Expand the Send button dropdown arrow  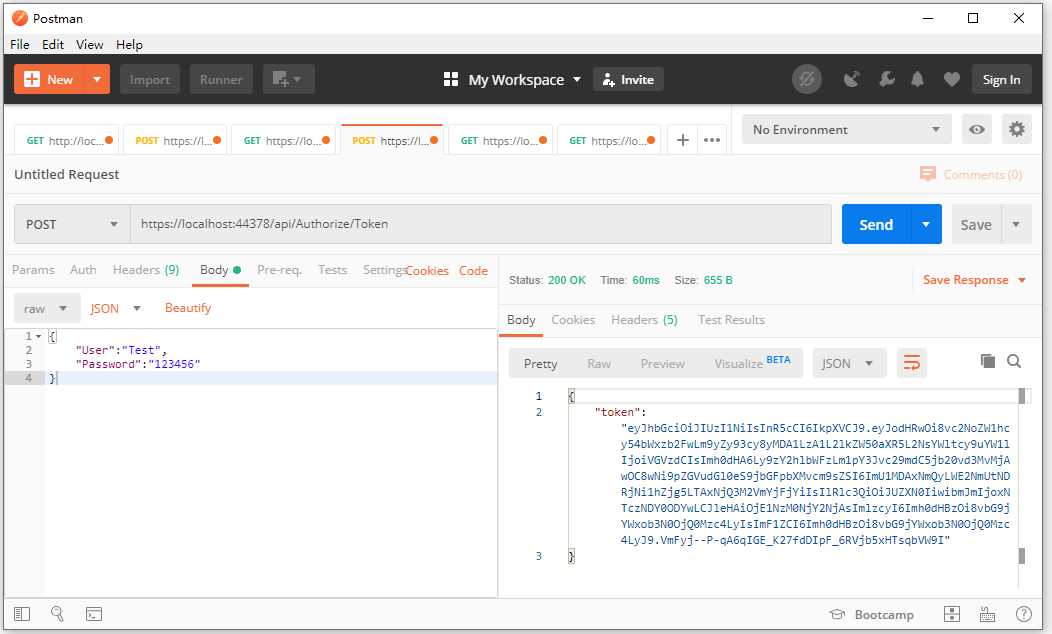click(927, 224)
